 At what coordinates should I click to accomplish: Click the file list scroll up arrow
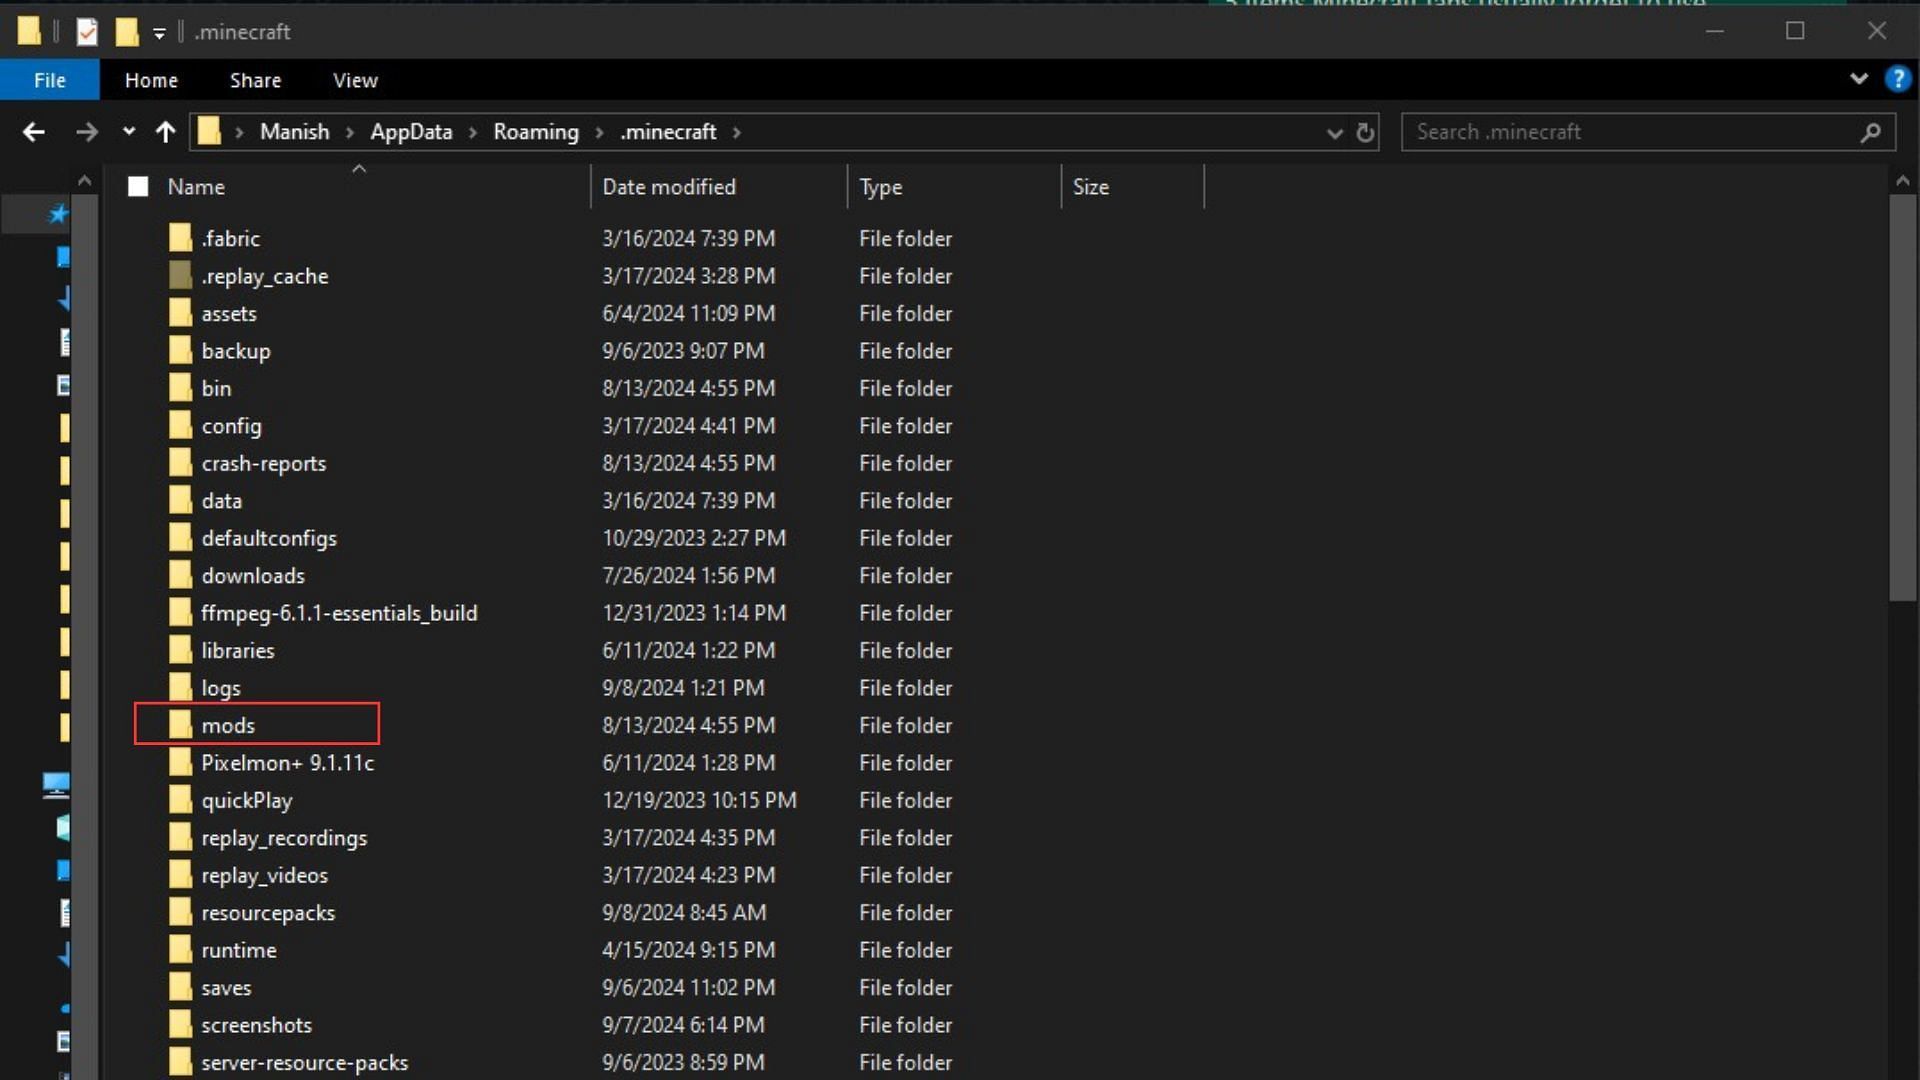[x=1902, y=181]
